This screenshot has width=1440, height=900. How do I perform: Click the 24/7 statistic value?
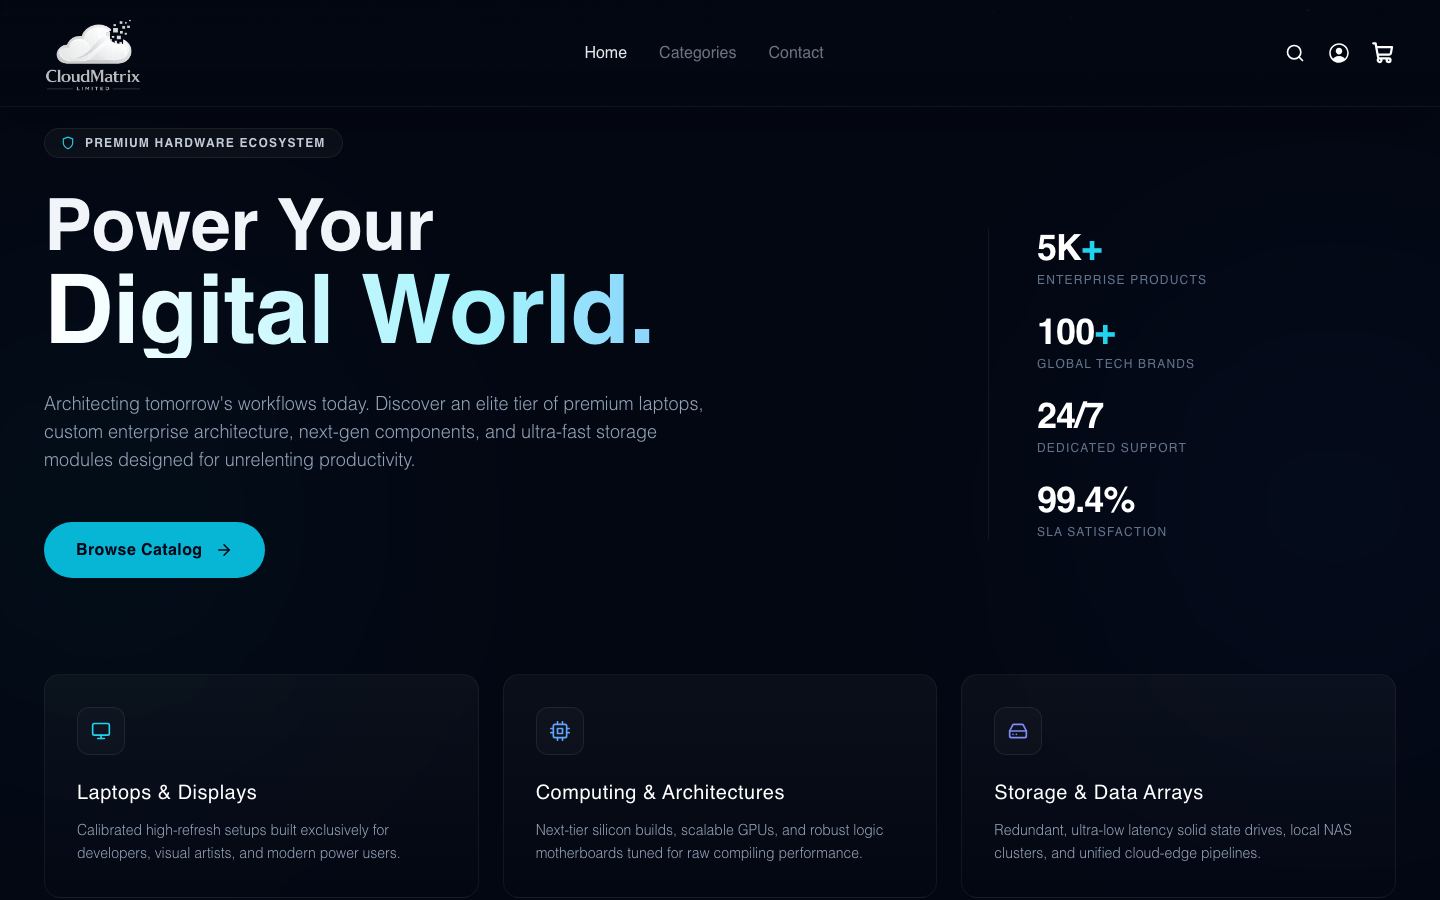[x=1070, y=416]
